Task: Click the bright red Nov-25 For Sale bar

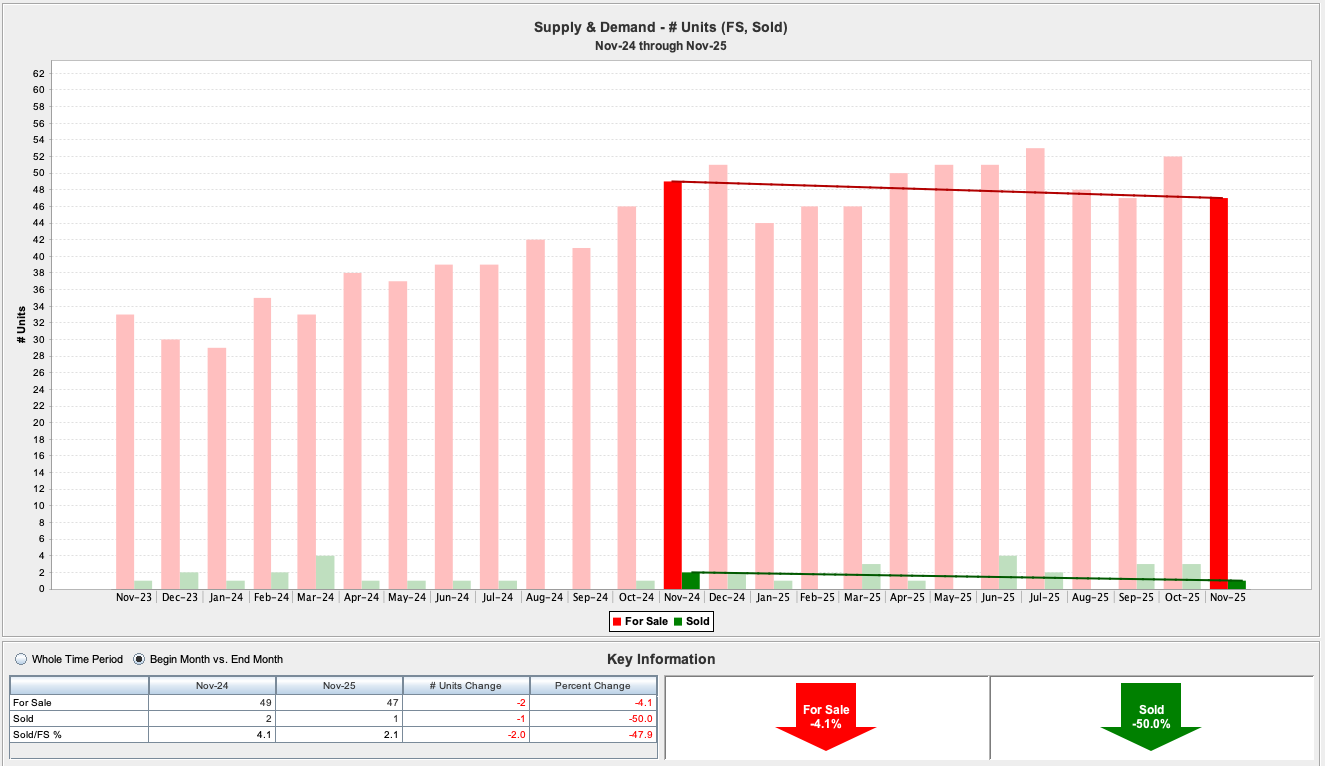Action: click(1218, 393)
